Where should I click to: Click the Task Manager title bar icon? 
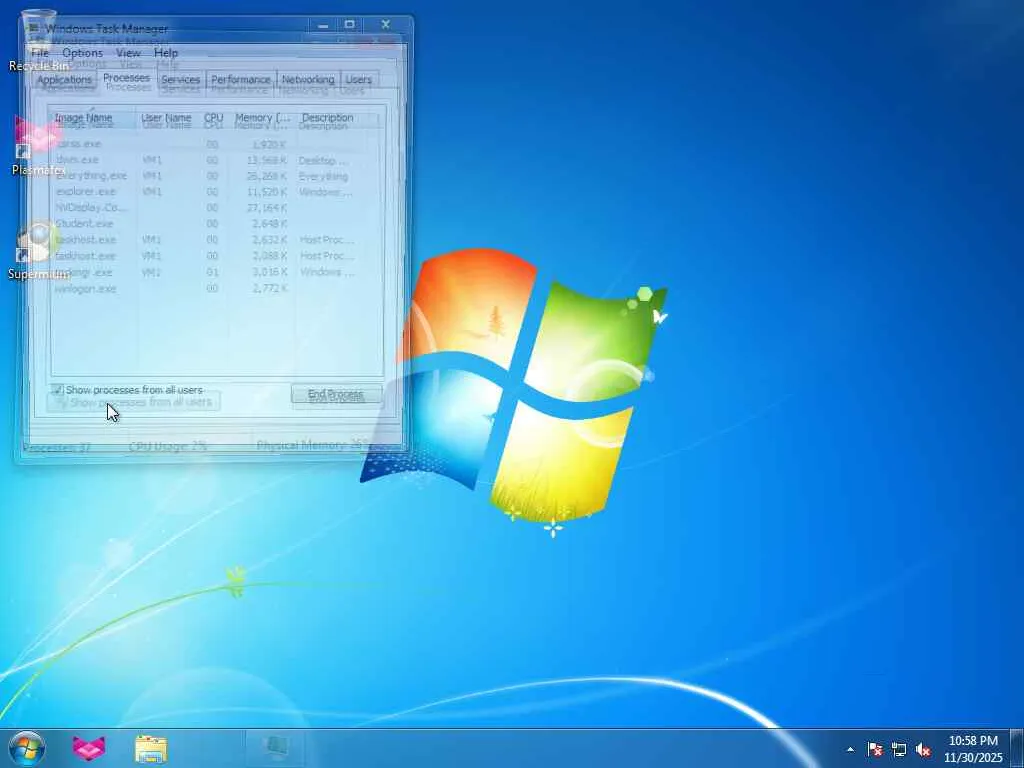34,28
